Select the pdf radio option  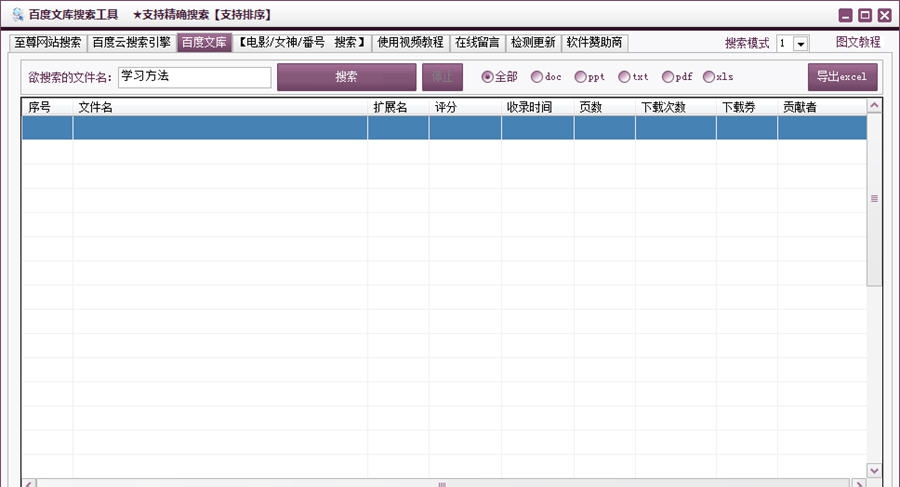[677, 77]
